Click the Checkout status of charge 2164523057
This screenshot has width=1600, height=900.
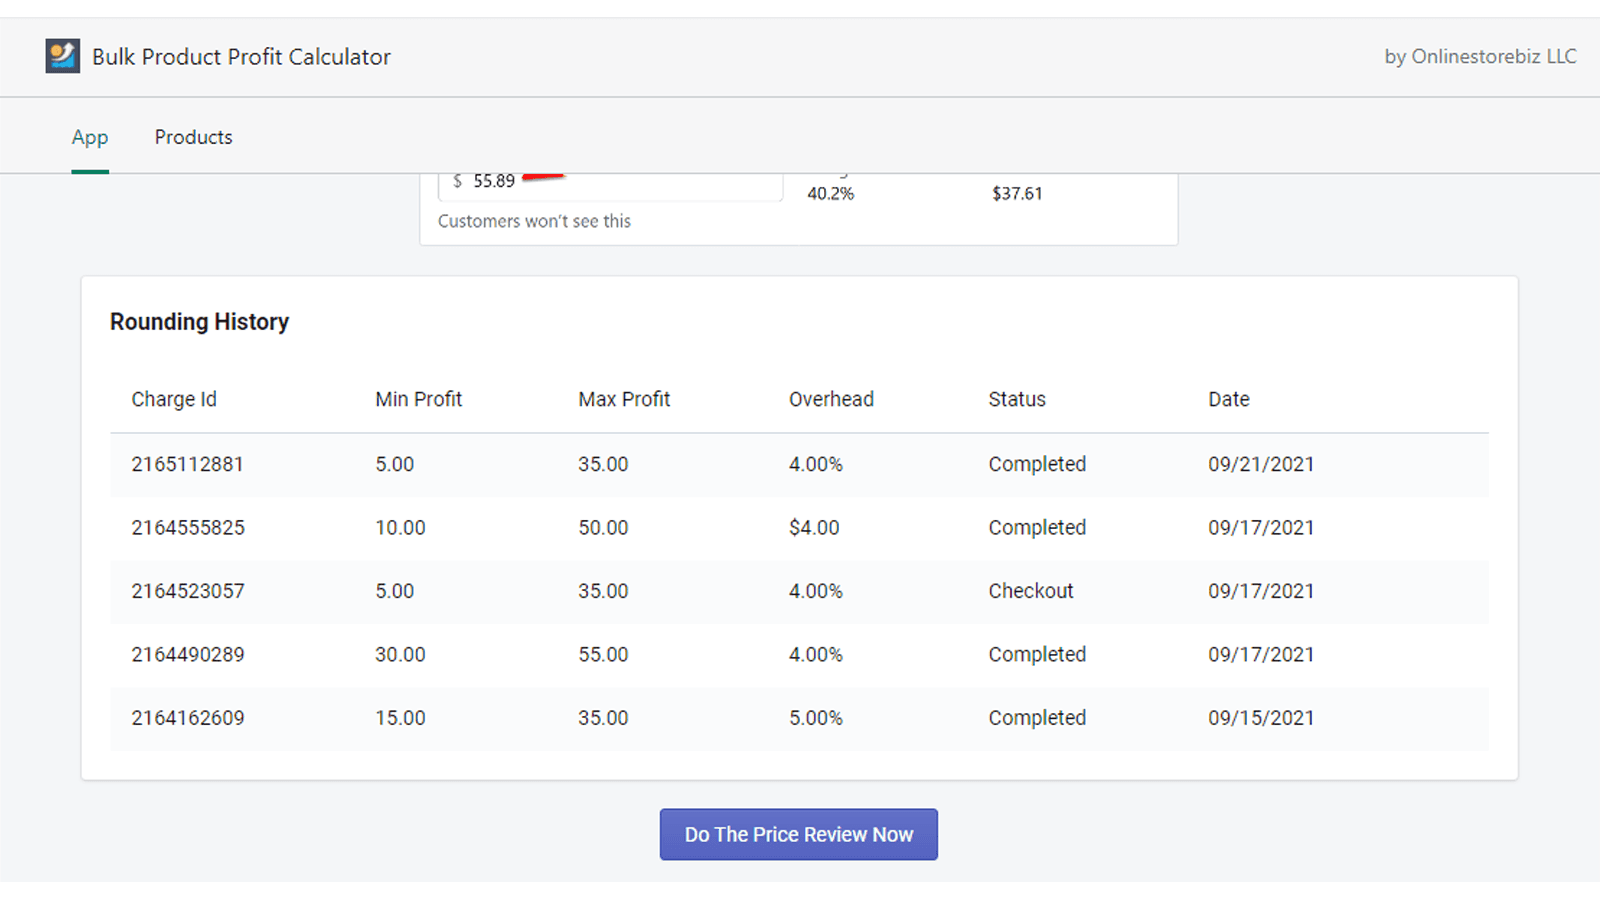pos(1031,591)
